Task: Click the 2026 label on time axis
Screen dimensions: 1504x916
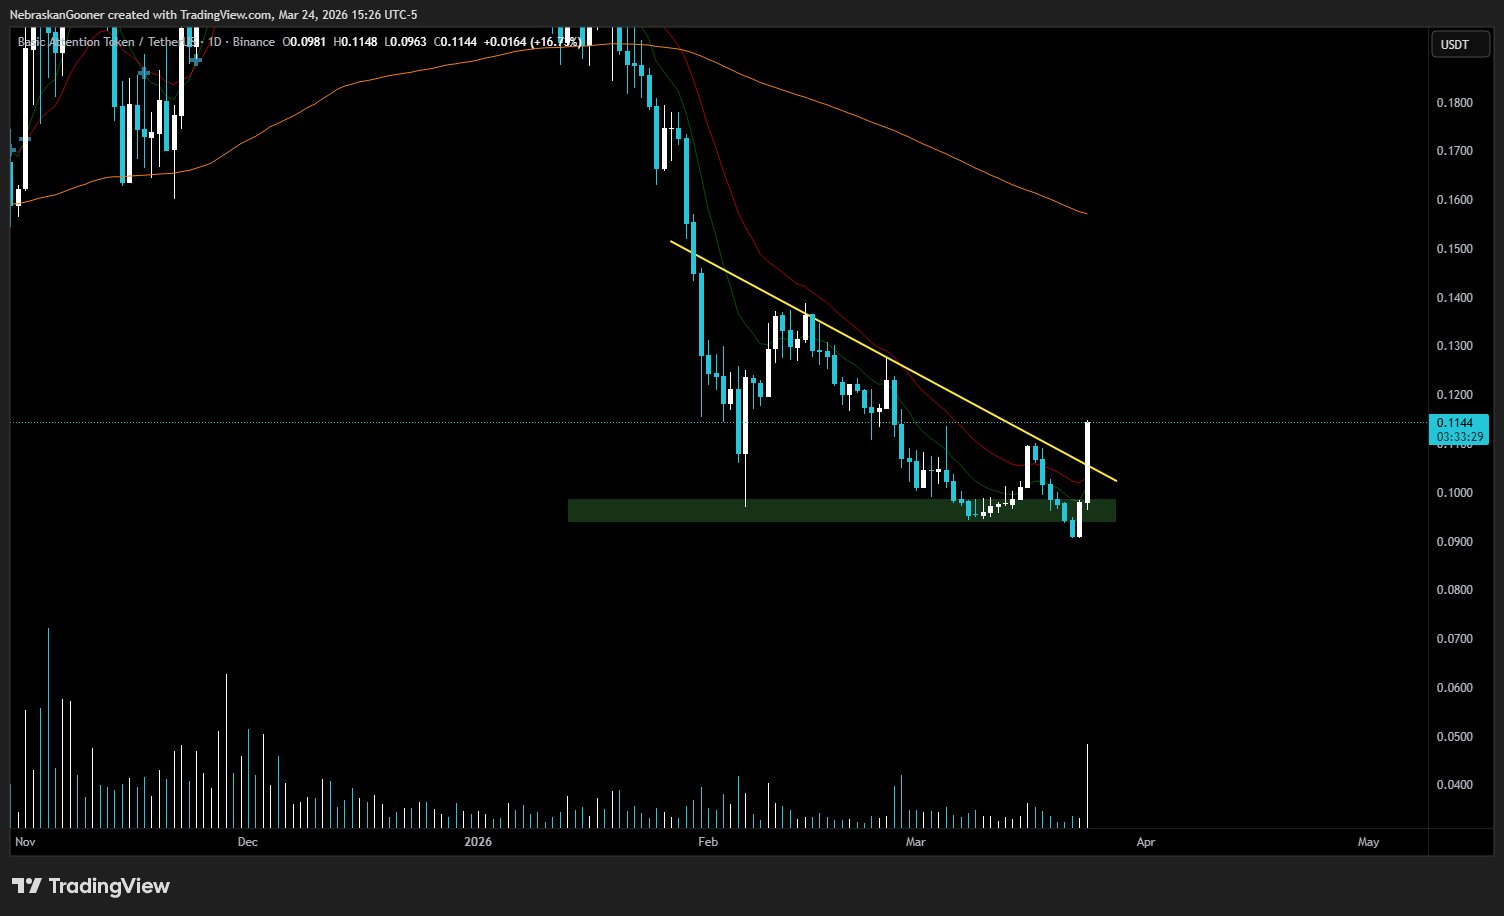Action: point(479,842)
